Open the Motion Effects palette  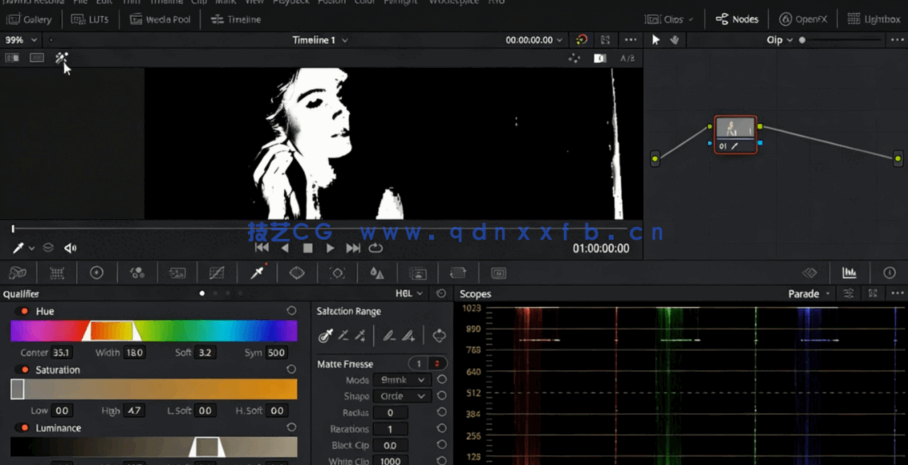(x=177, y=273)
